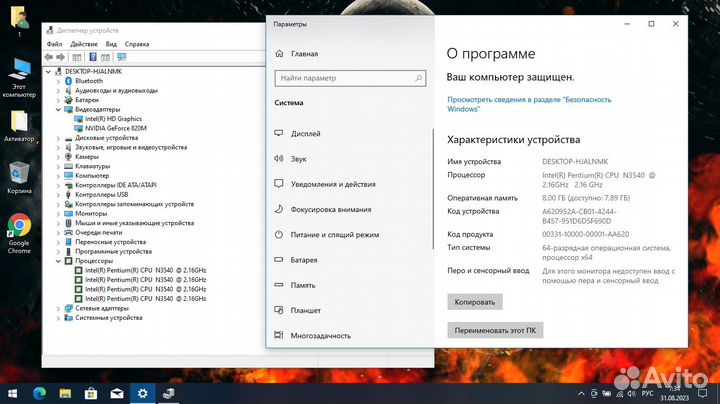Select NVIDIA GeForce 820M adapter
Image resolution: width=720 pixels, height=404 pixels.
[x=115, y=129]
